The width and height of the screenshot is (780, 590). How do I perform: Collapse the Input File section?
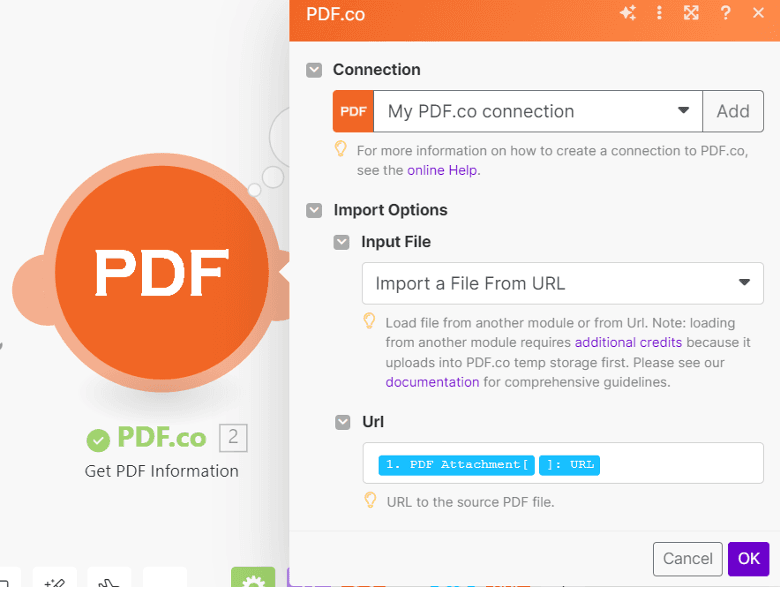point(342,242)
